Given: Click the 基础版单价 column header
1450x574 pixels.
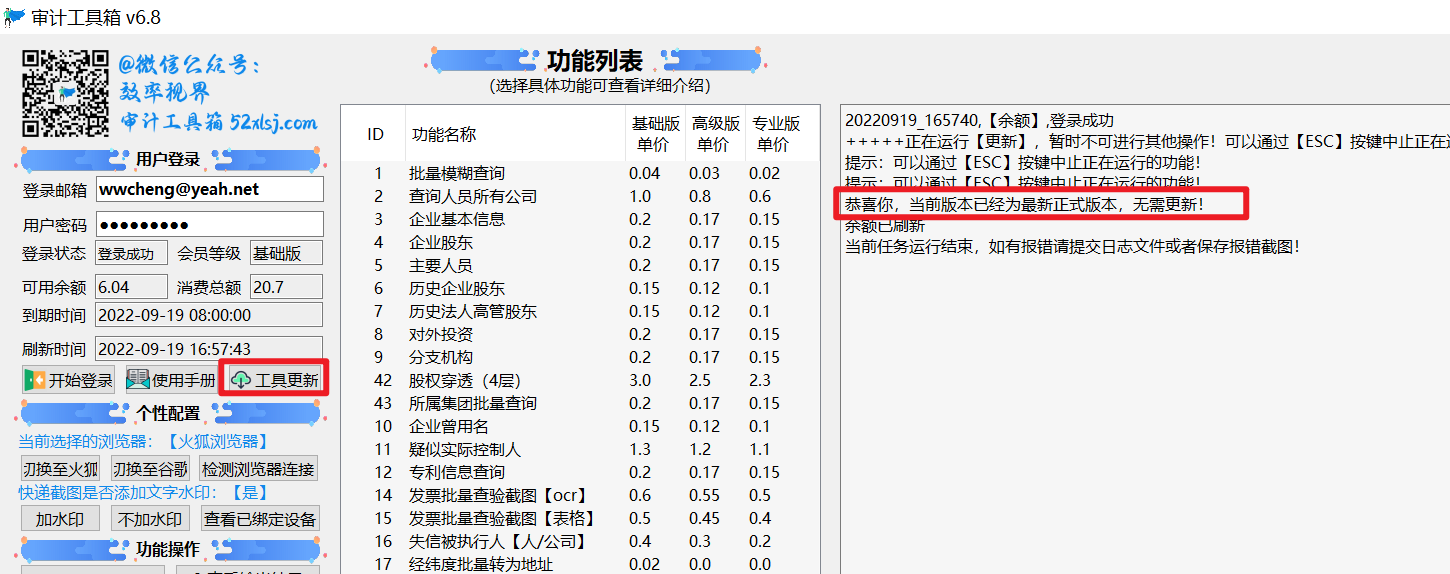Looking at the screenshot, I should point(655,134).
